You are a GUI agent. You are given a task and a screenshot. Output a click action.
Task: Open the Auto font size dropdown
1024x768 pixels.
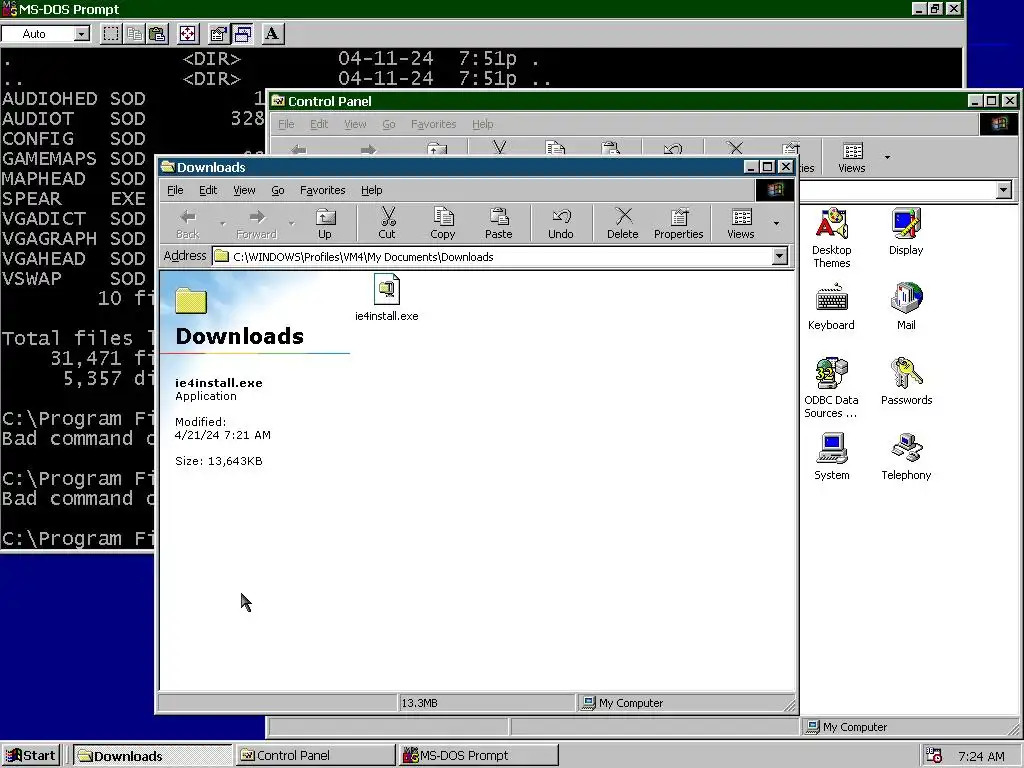tap(82, 34)
